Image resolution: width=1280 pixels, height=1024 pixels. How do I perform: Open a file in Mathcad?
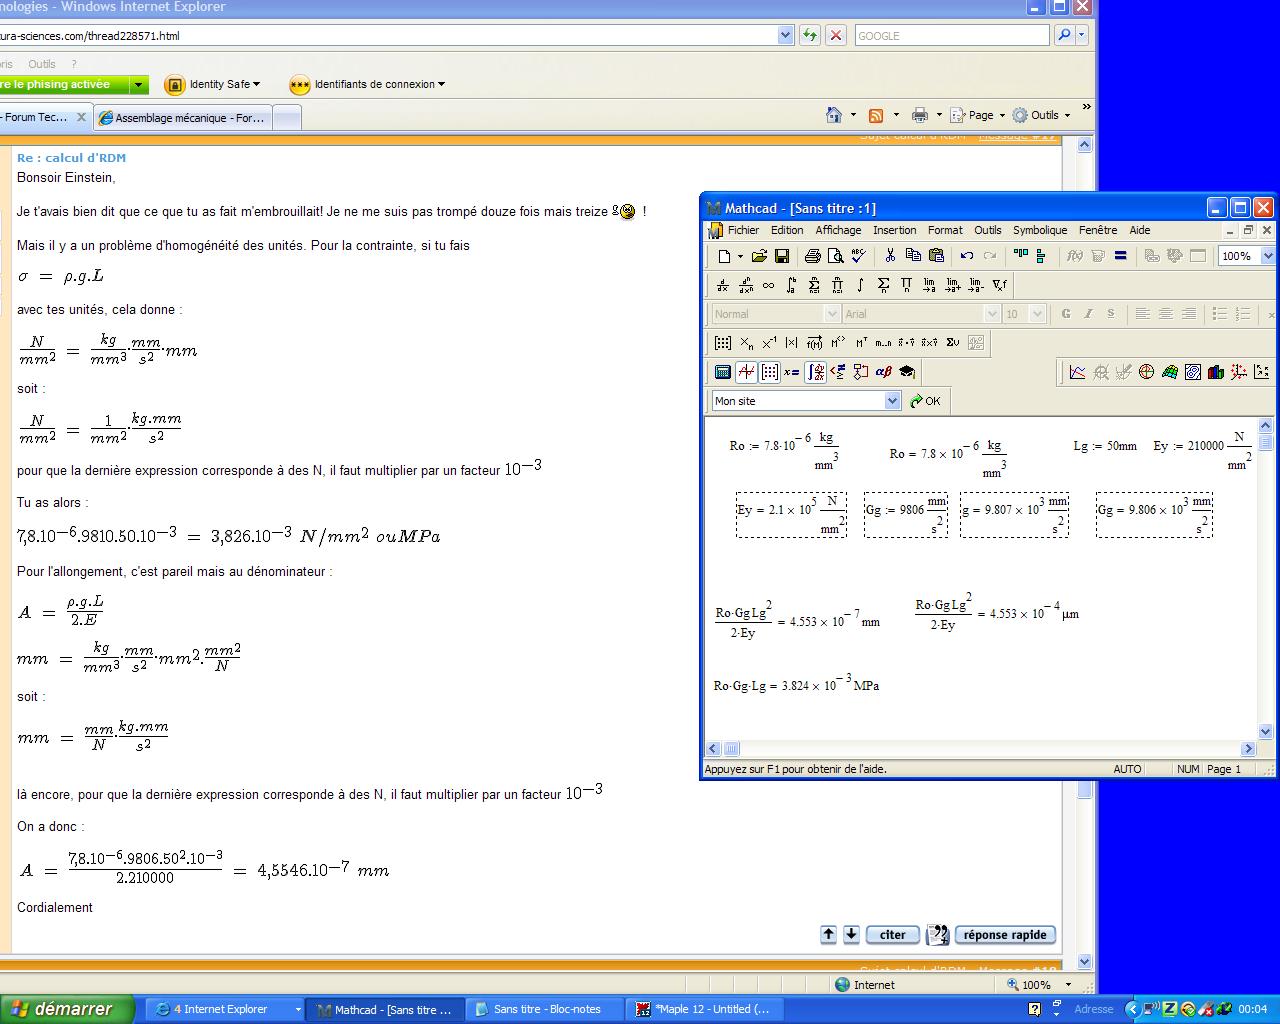[760, 256]
